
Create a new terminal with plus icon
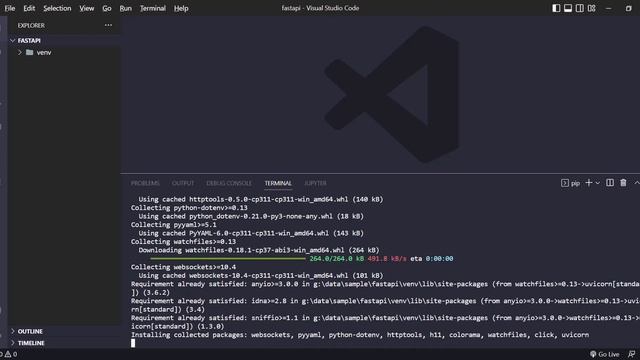(589, 183)
